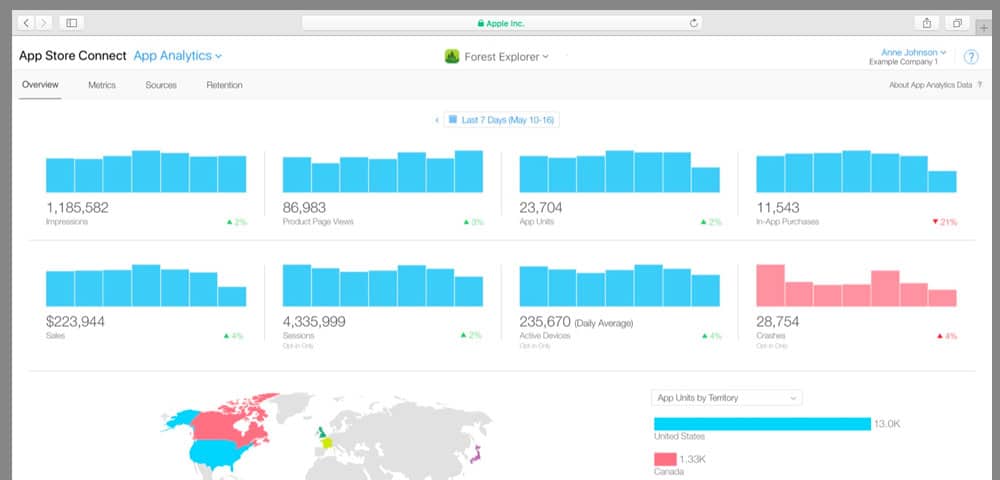
Task: Click the 1,185,582 impressions value
Action: (77, 208)
